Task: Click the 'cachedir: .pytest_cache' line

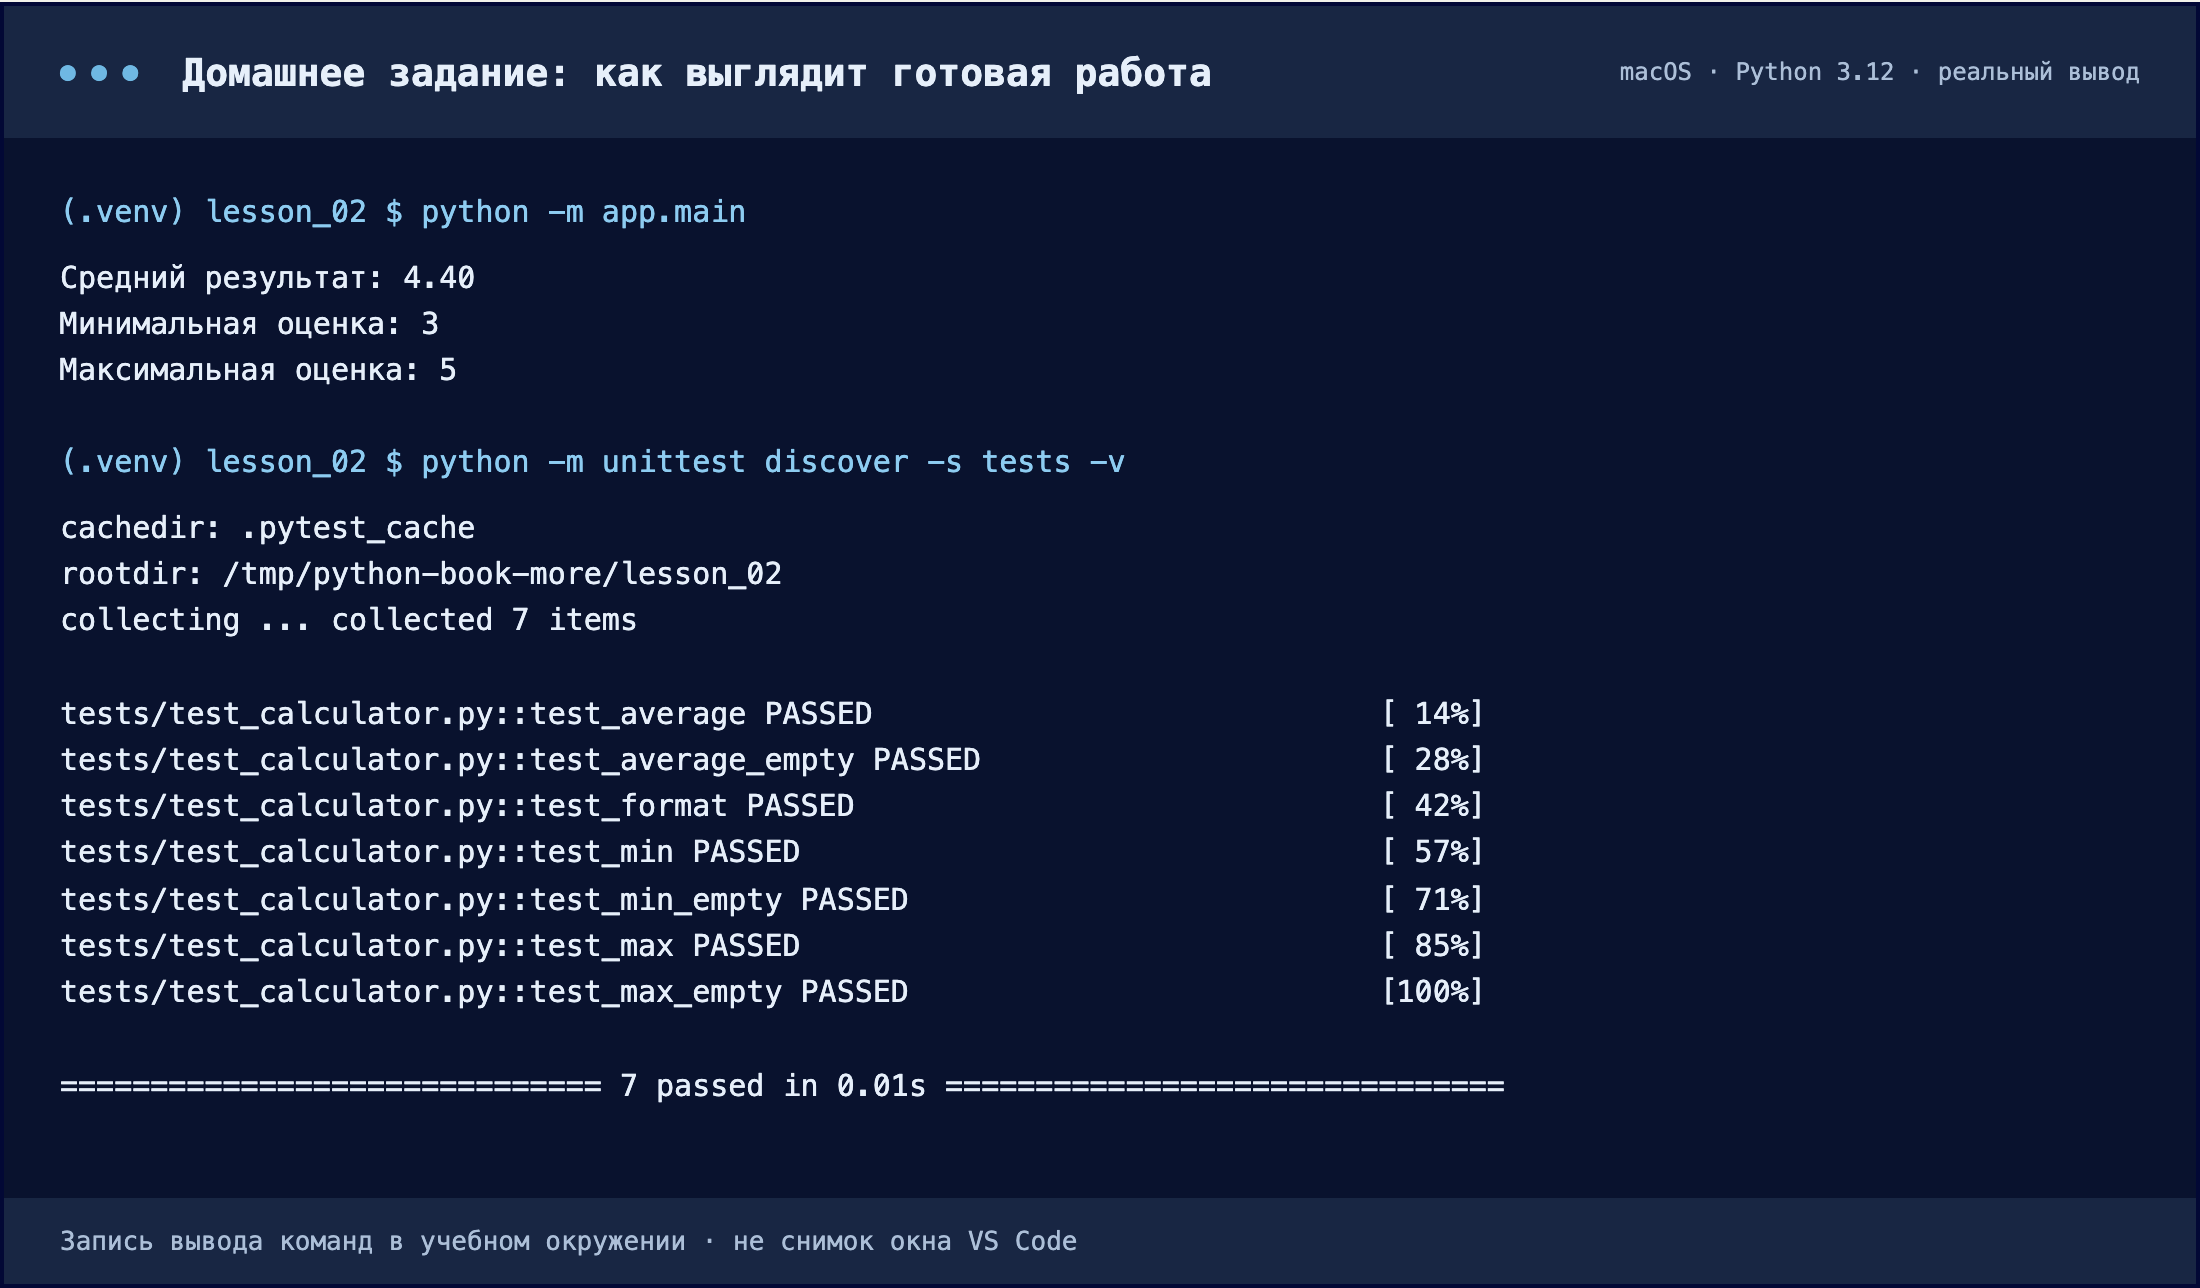Action: click(268, 528)
